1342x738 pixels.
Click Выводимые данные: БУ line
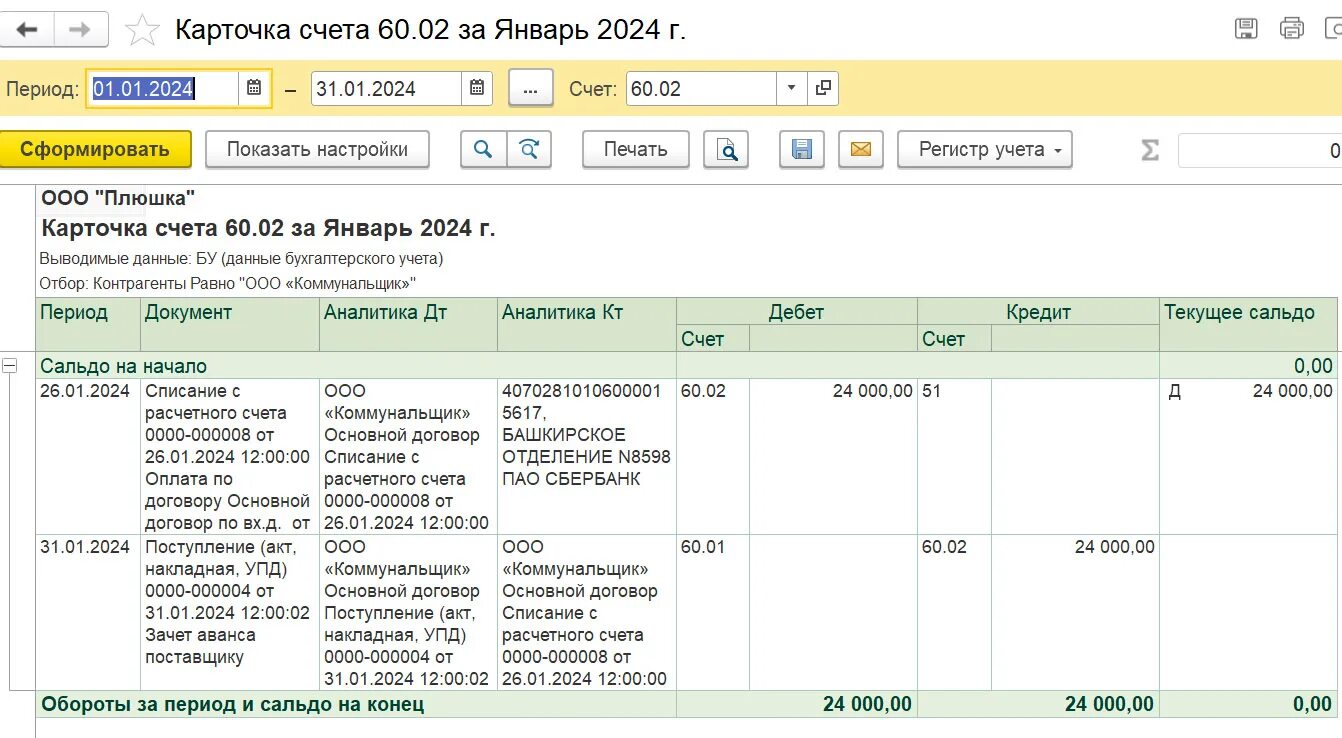[241, 258]
